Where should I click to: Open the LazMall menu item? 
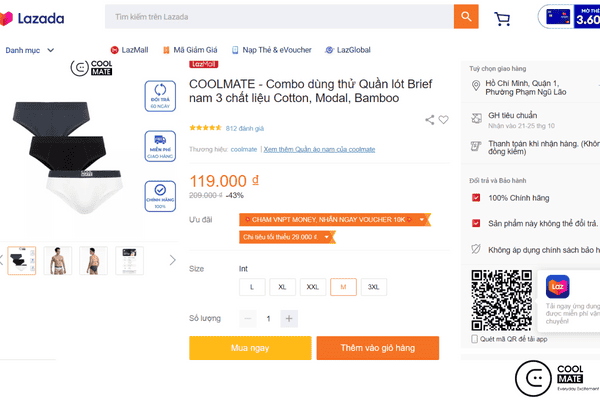coord(130,50)
